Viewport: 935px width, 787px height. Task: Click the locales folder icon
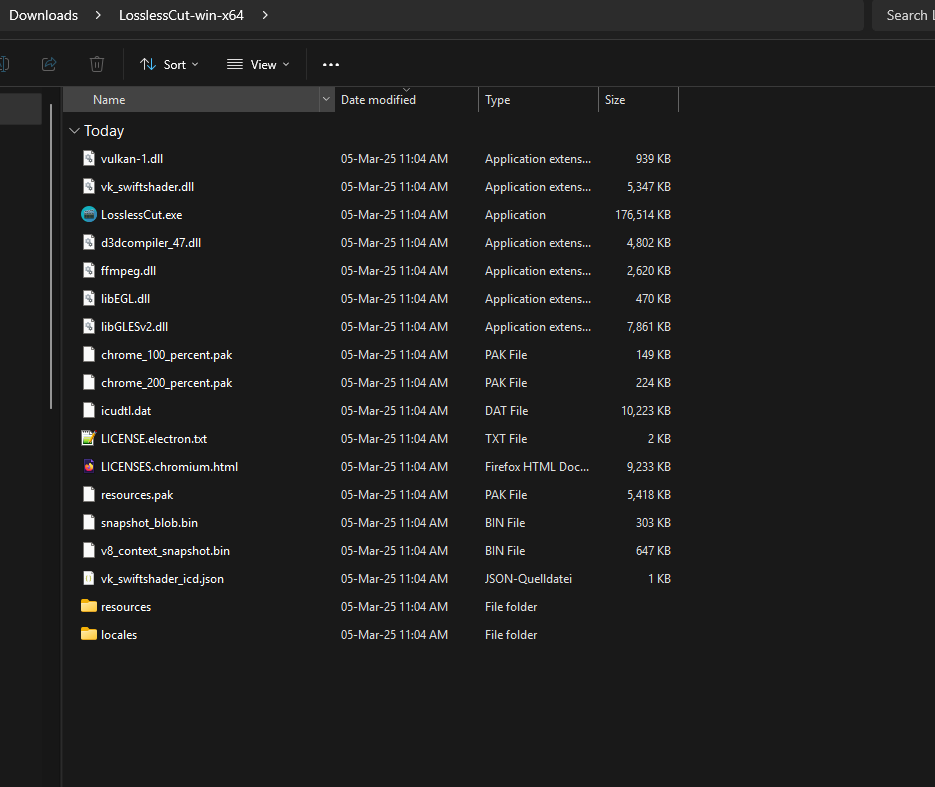pyautogui.click(x=89, y=634)
